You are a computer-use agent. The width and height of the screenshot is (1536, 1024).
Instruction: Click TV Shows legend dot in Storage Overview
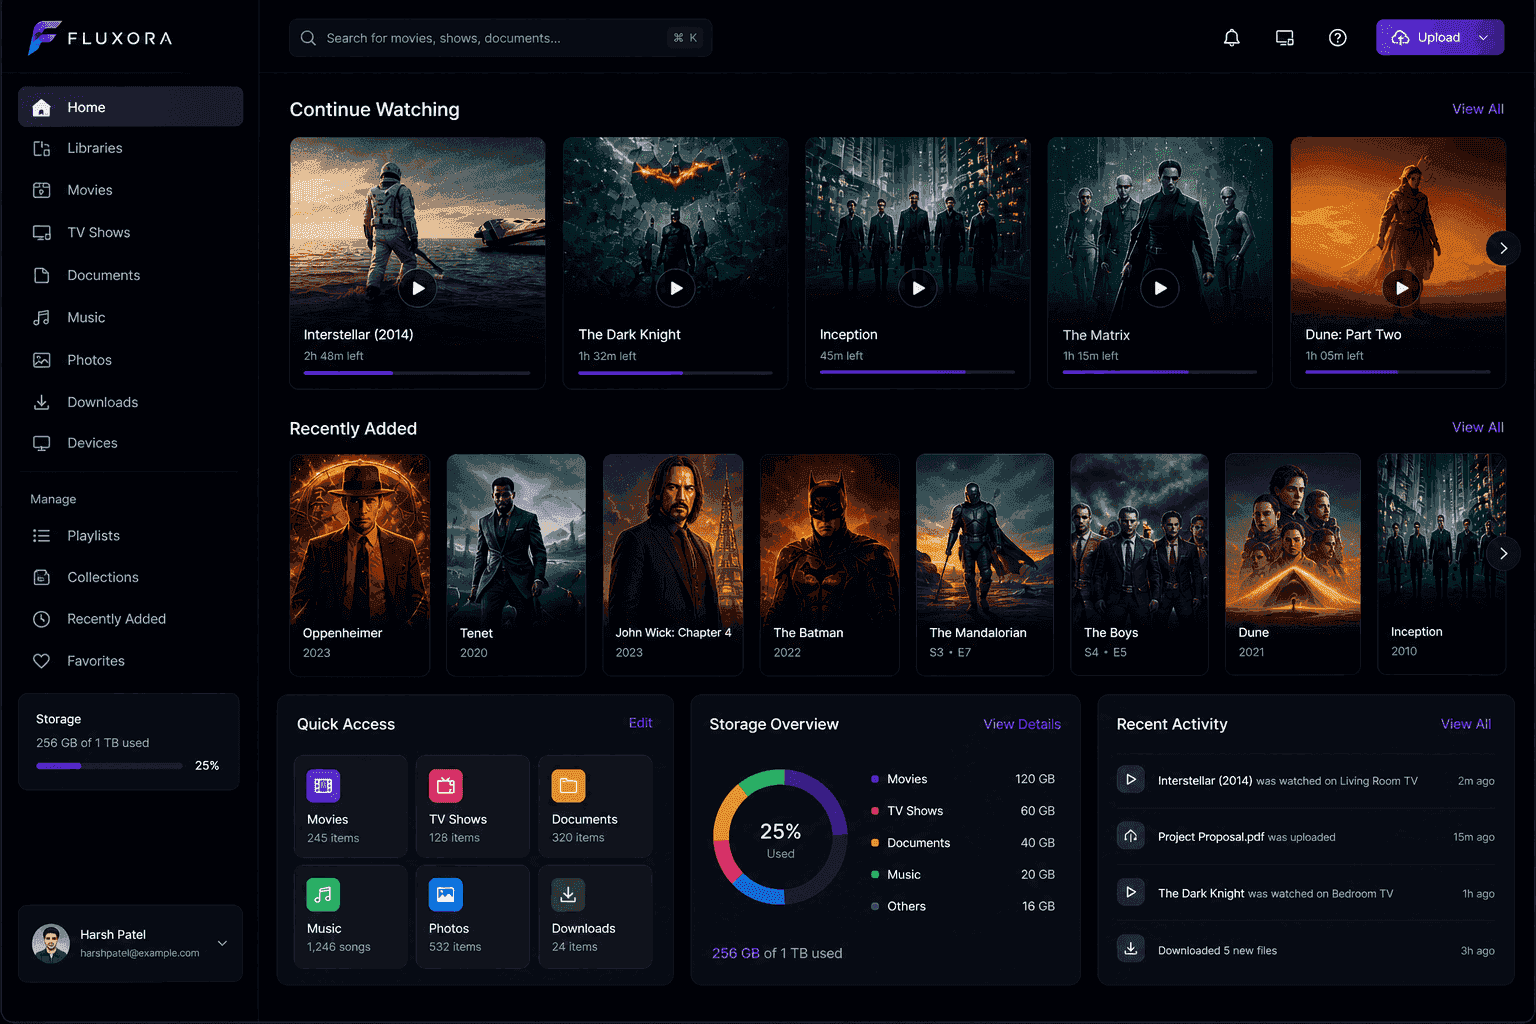click(875, 811)
